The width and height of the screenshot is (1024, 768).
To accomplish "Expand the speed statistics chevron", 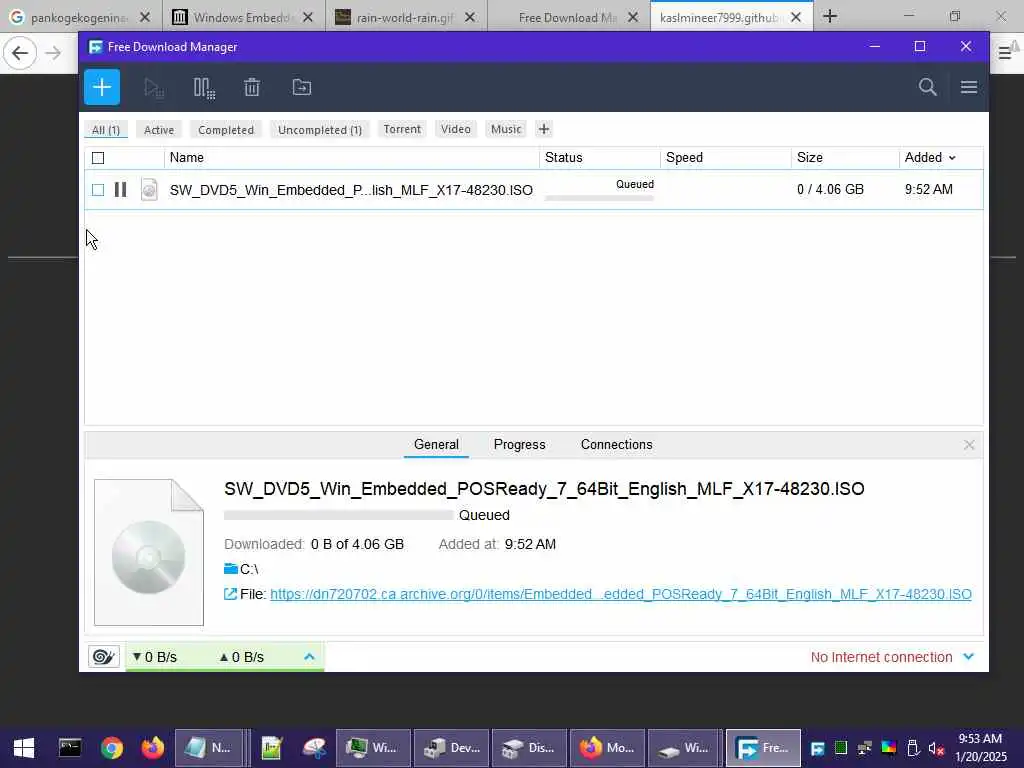I will coord(310,657).
